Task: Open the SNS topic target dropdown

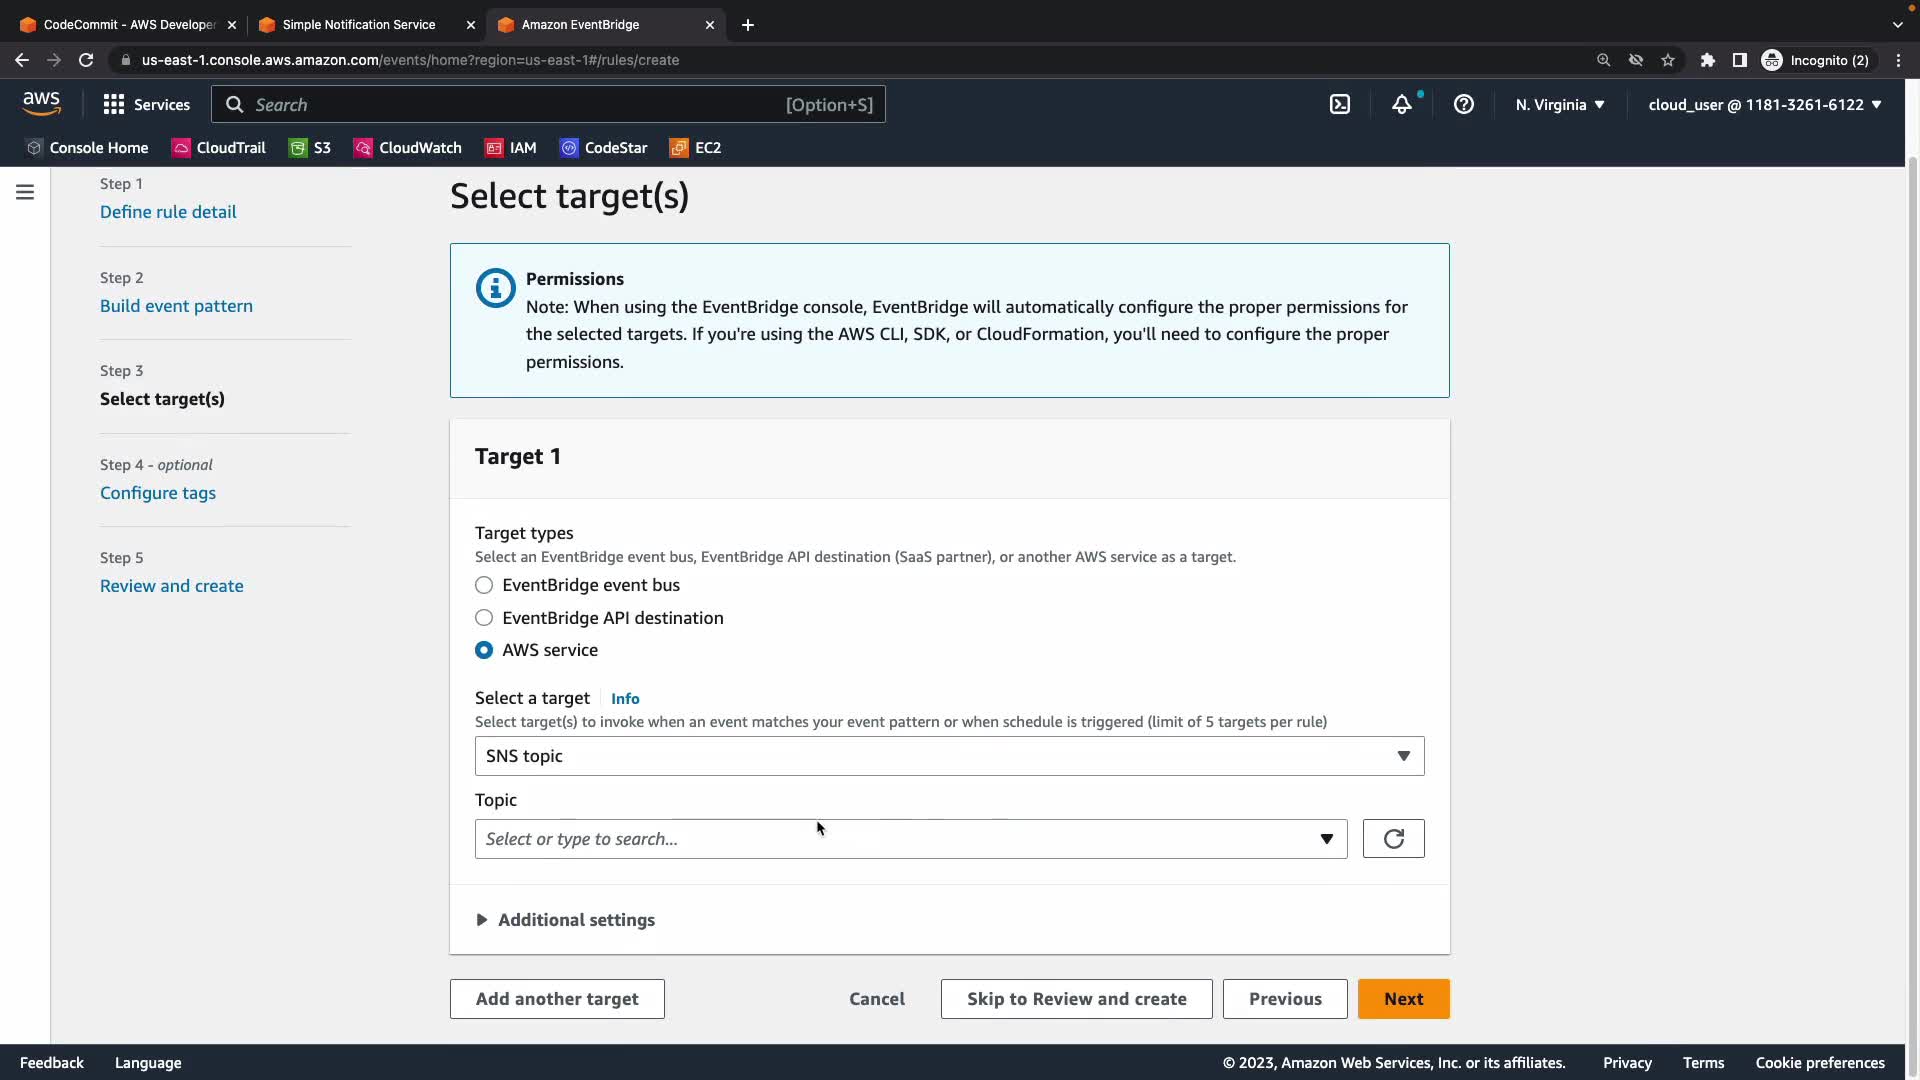Action: click(x=948, y=756)
